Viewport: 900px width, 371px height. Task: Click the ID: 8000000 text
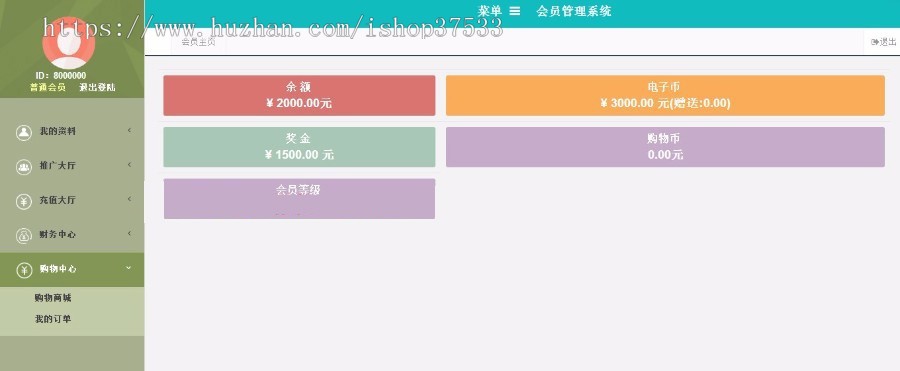tap(61, 76)
